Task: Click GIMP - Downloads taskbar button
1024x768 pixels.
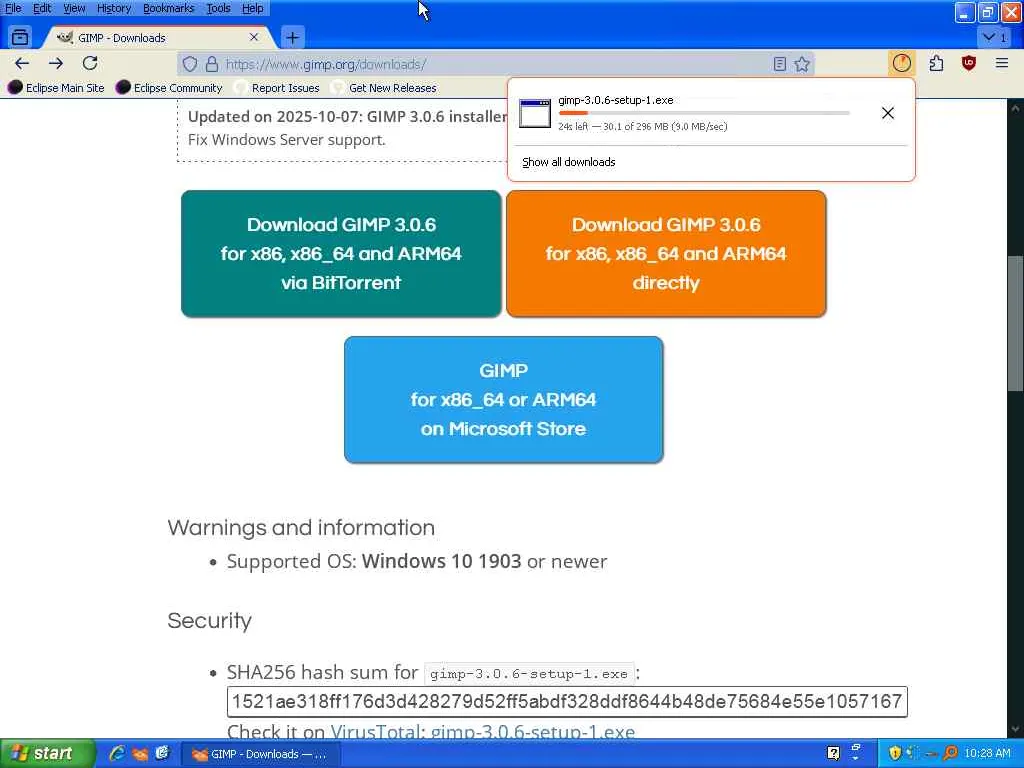Action: [261, 754]
